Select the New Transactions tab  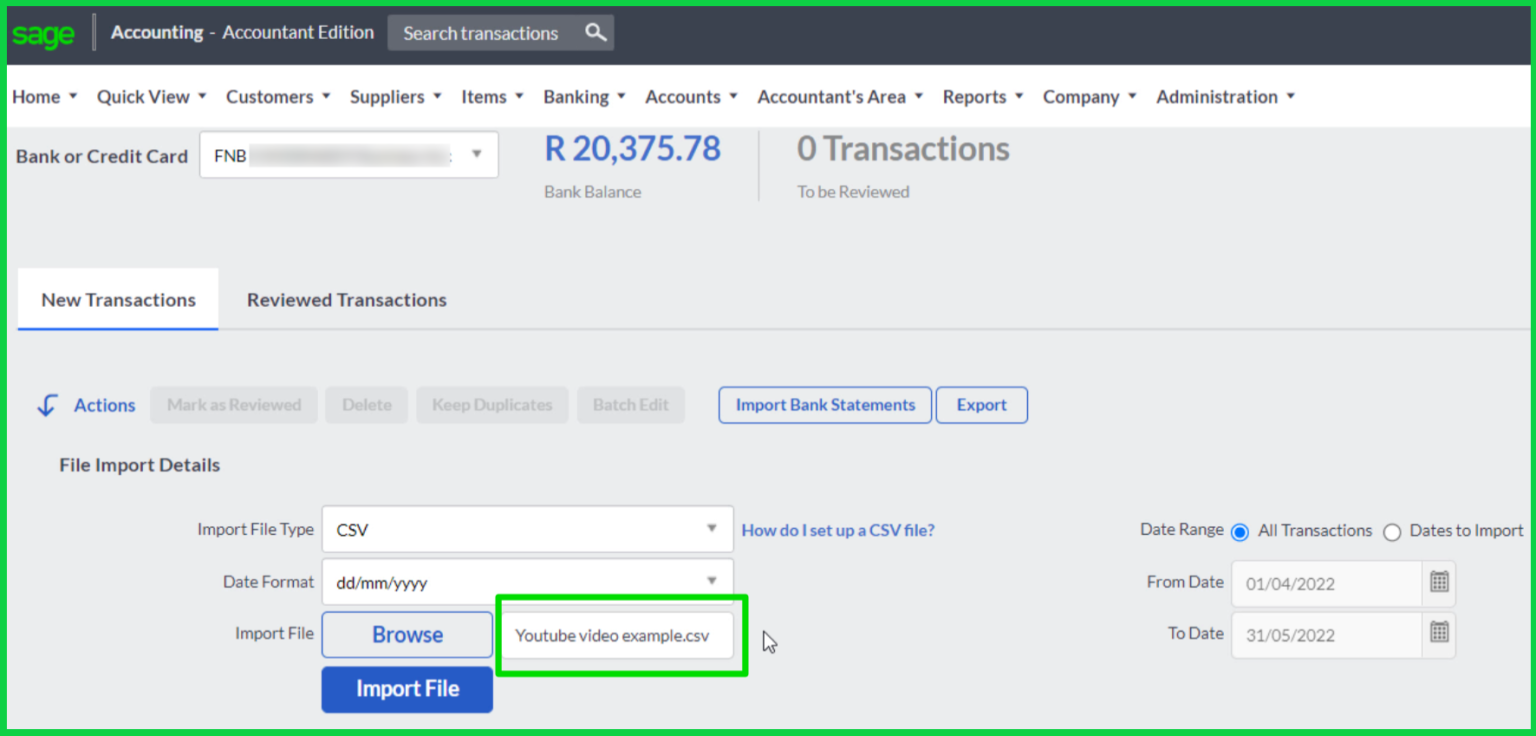click(x=117, y=299)
